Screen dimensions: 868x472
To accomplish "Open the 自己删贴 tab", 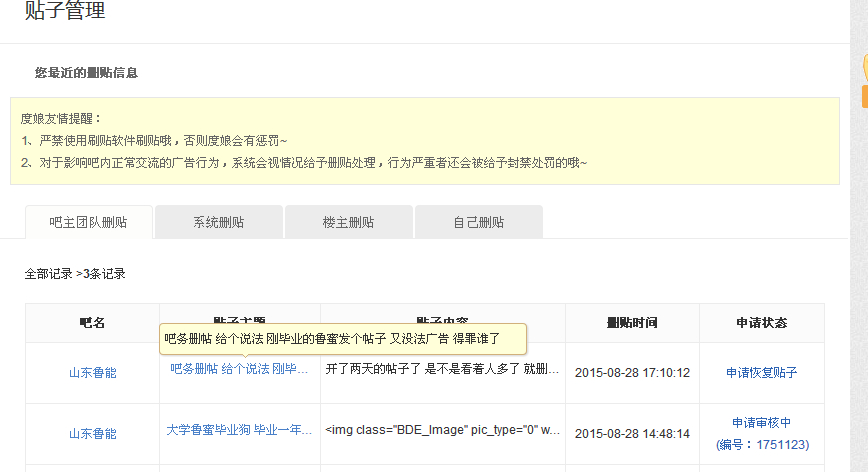I will [x=479, y=222].
